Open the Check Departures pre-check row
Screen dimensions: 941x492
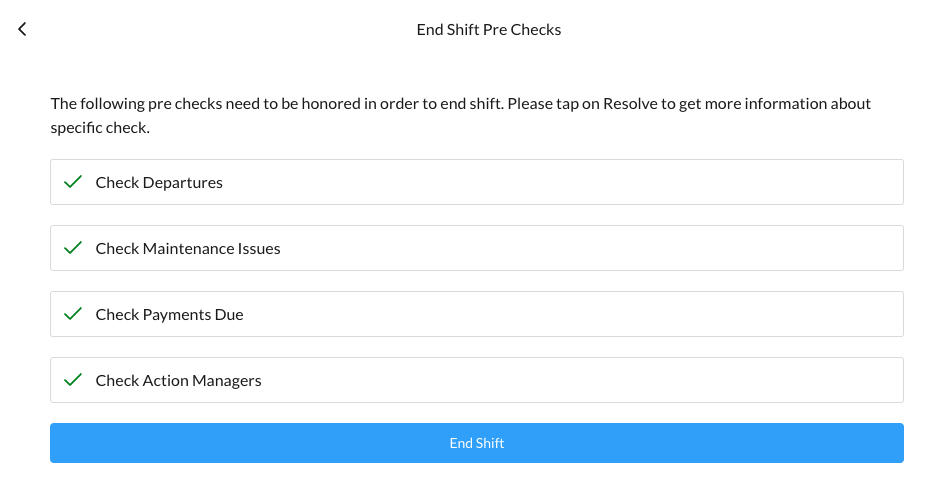[476, 182]
